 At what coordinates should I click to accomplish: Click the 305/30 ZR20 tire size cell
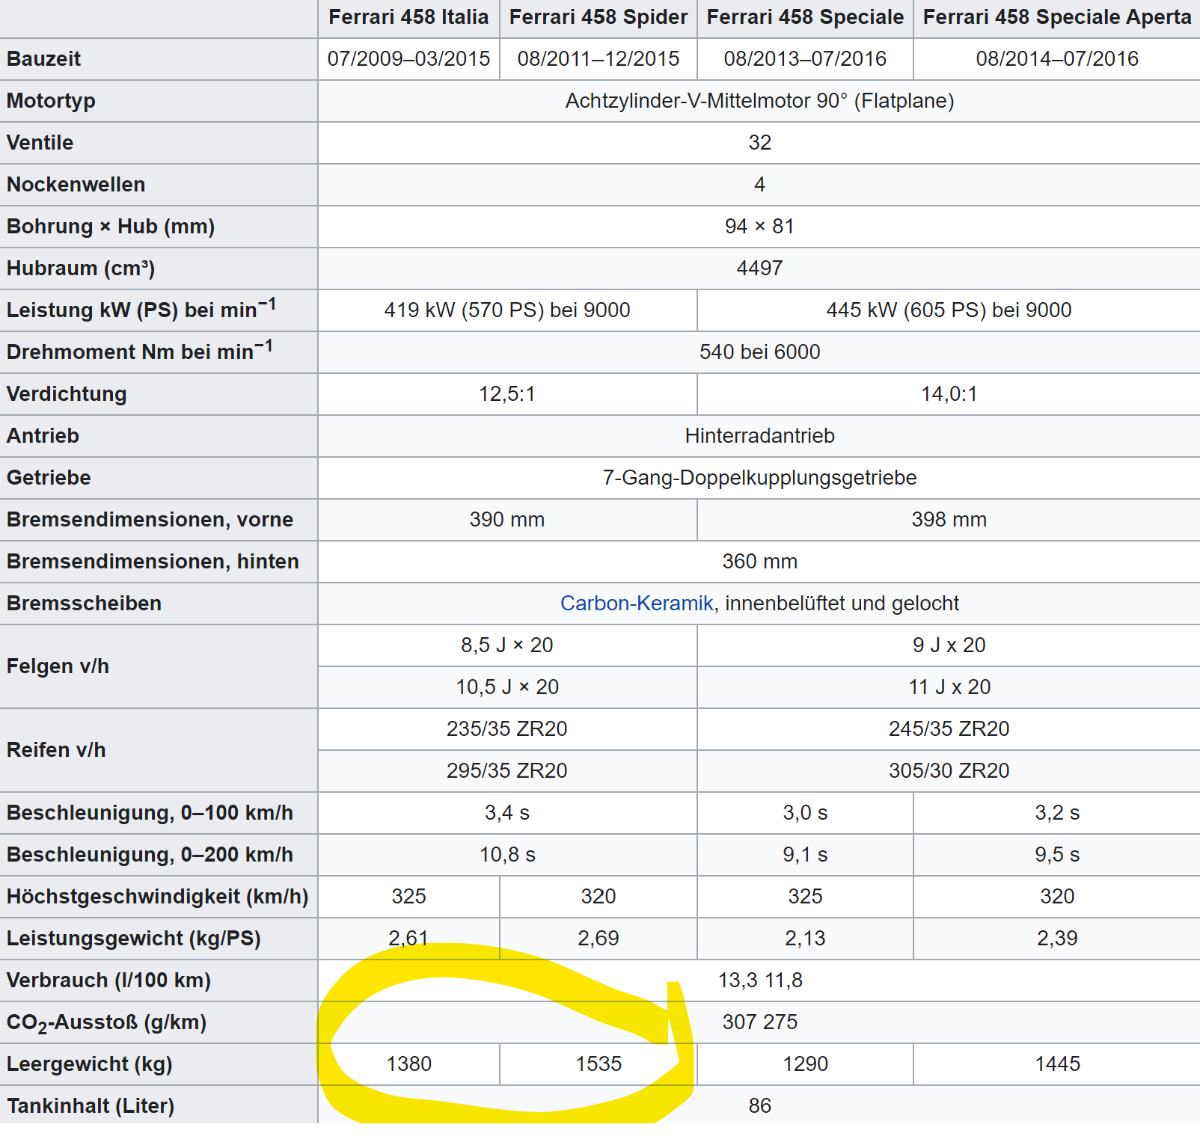(x=948, y=771)
